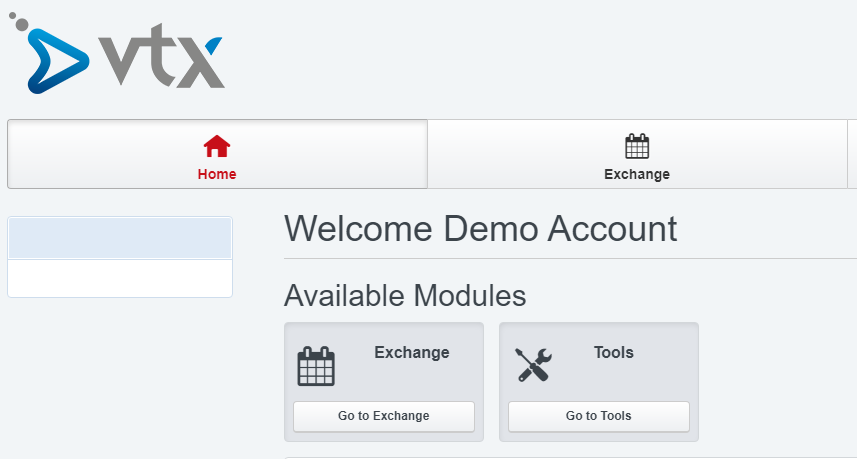Image resolution: width=857 pixels, height=459 pixels.
Task: Select the white second item in left sidebar
Action: 120,278
